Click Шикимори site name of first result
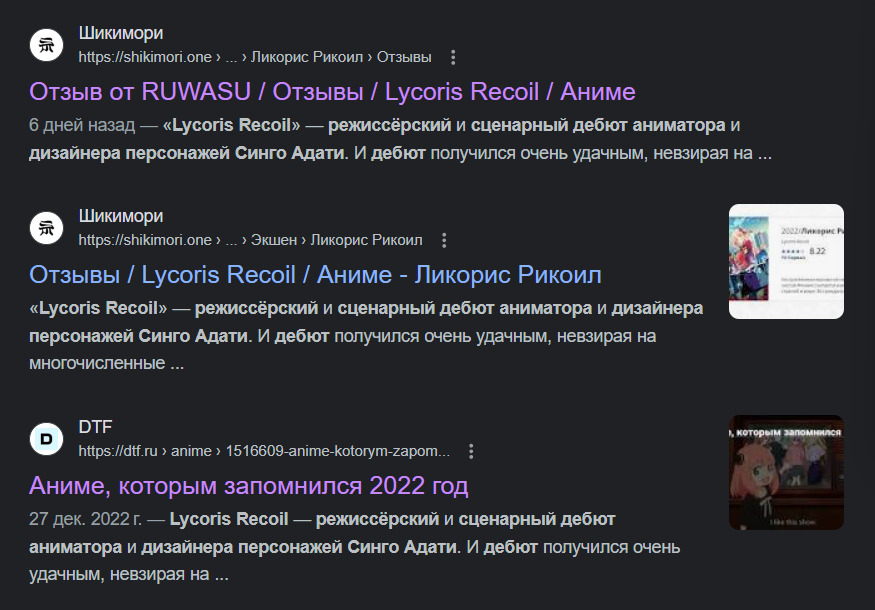 tap(121, 33)
